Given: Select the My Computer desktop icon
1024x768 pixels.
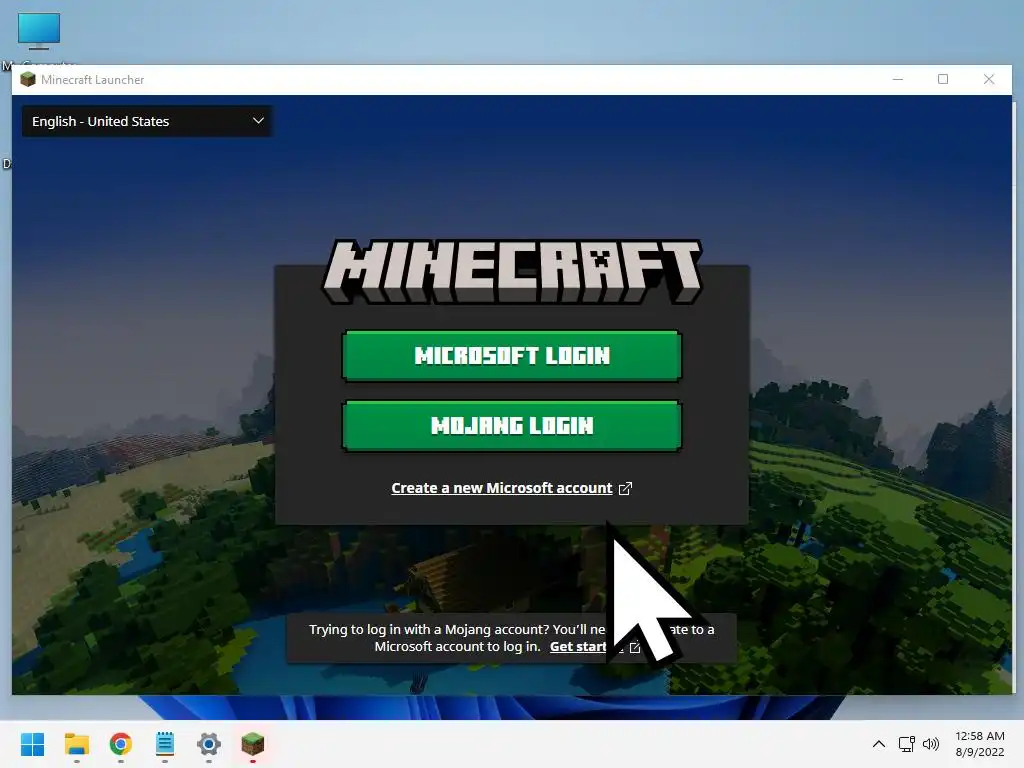Looking at the screenshot, I should click(39, 31).
